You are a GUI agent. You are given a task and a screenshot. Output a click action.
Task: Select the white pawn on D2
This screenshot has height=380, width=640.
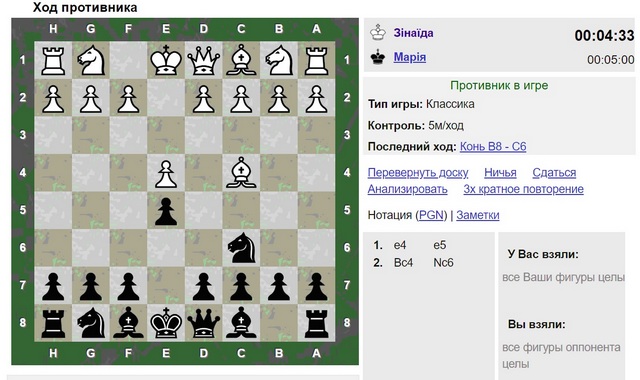[203, 98]
